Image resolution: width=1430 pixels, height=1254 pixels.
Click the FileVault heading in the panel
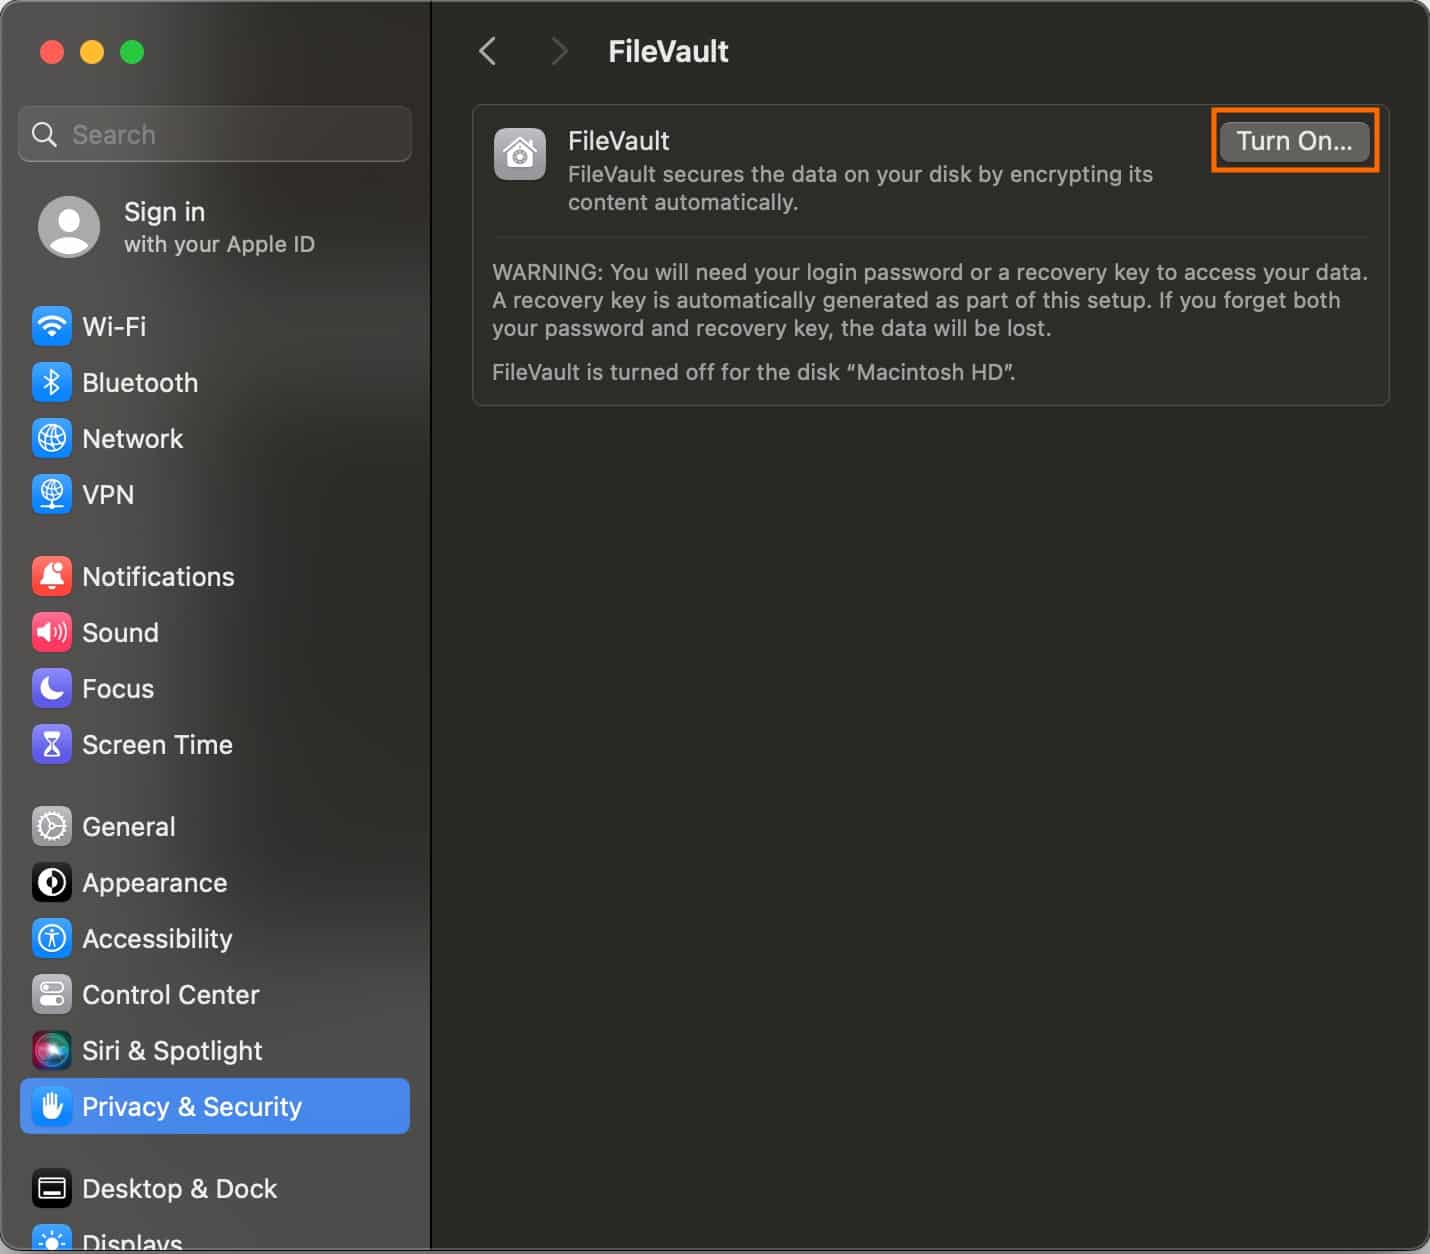pos(619,141)
